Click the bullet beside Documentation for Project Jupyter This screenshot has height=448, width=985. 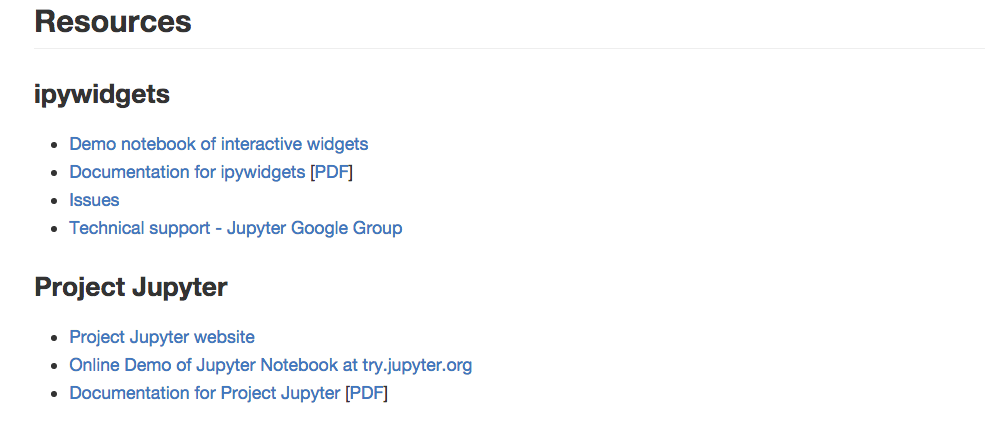click(54, 394)
